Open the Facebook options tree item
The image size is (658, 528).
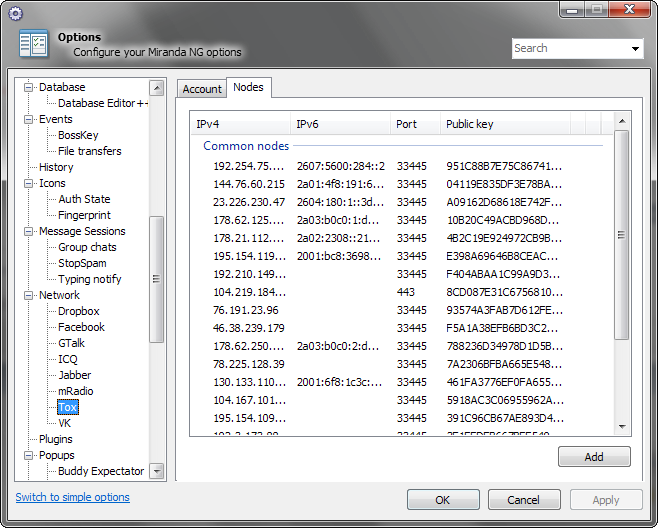[81, 327]
